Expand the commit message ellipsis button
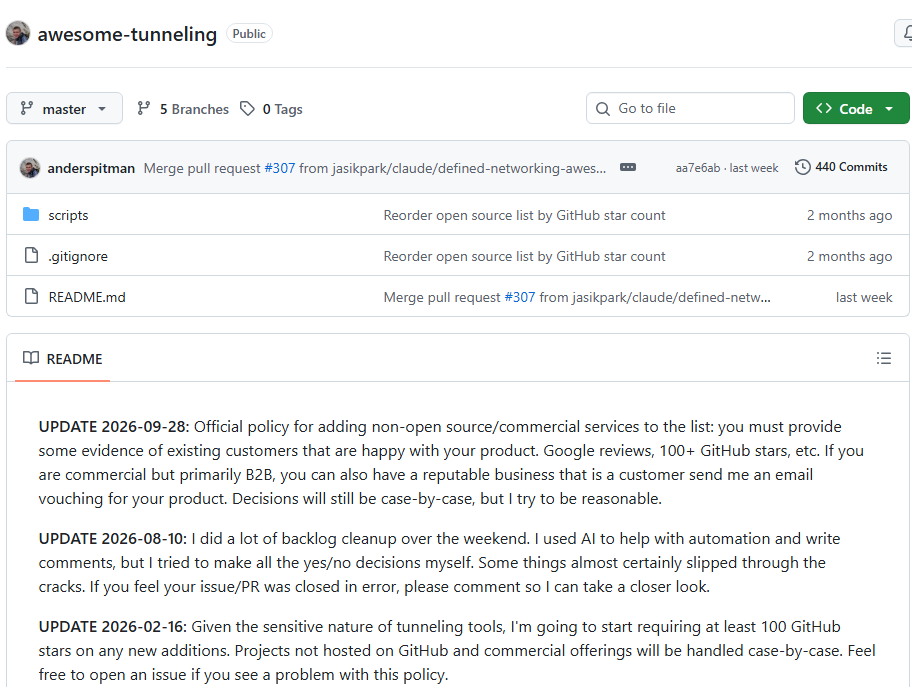Image resolution: width=912 pixels, height=687 pixels. coord(628,168)
